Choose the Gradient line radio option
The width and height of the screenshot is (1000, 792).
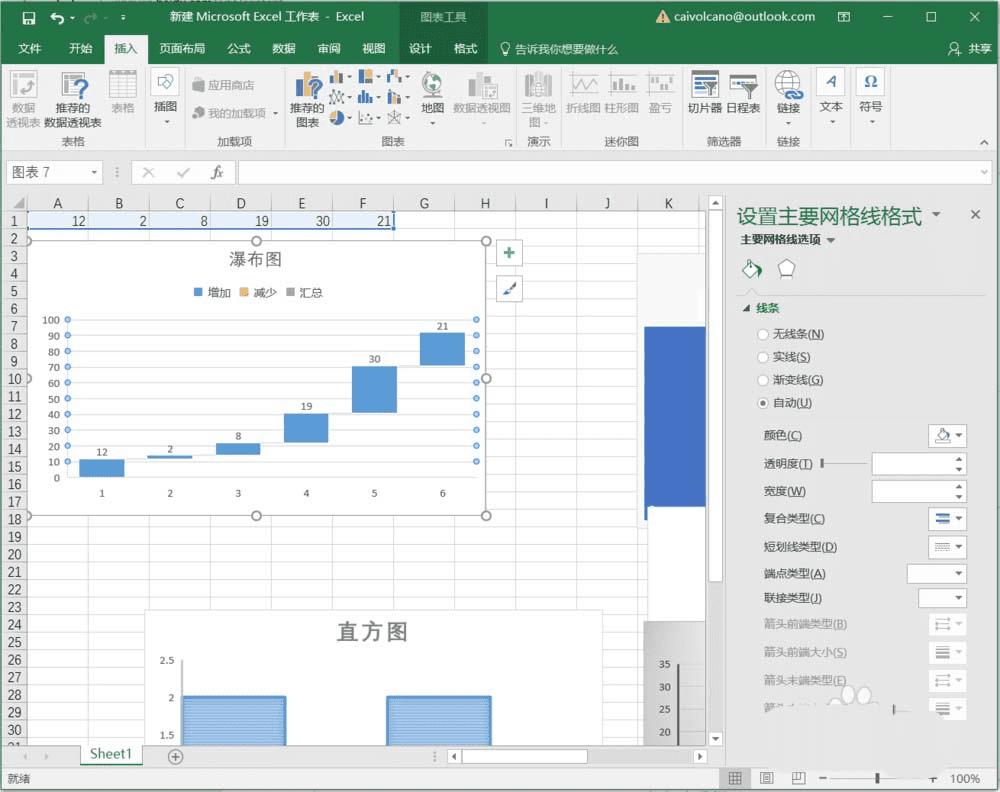point(763,380)
